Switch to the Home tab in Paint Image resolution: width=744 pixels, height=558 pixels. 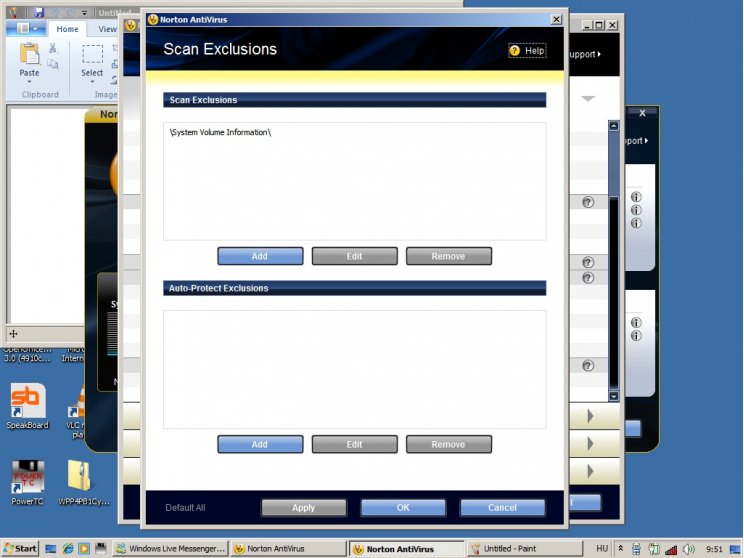67,29
